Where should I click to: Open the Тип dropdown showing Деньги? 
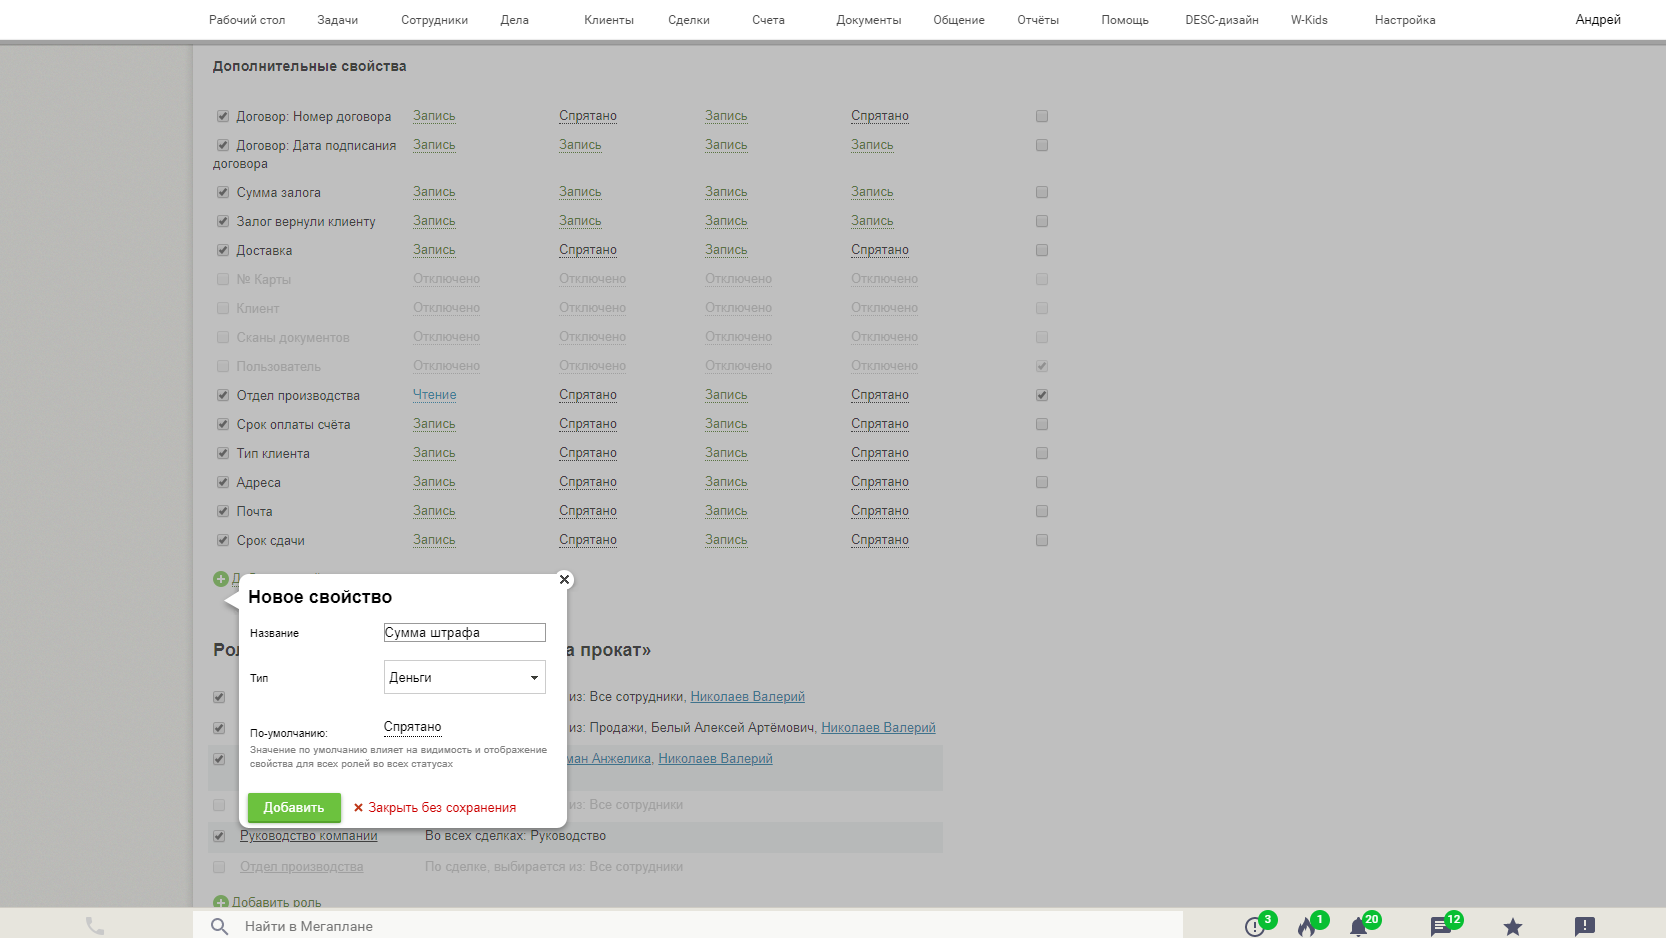coord(465,677)
